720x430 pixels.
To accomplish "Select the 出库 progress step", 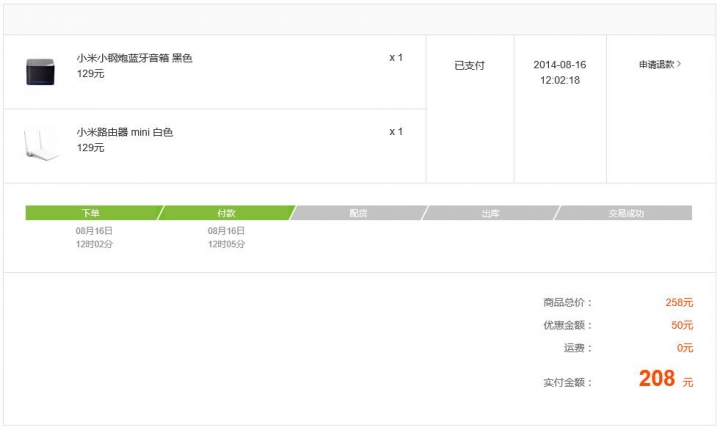I will tap(490, 213).
